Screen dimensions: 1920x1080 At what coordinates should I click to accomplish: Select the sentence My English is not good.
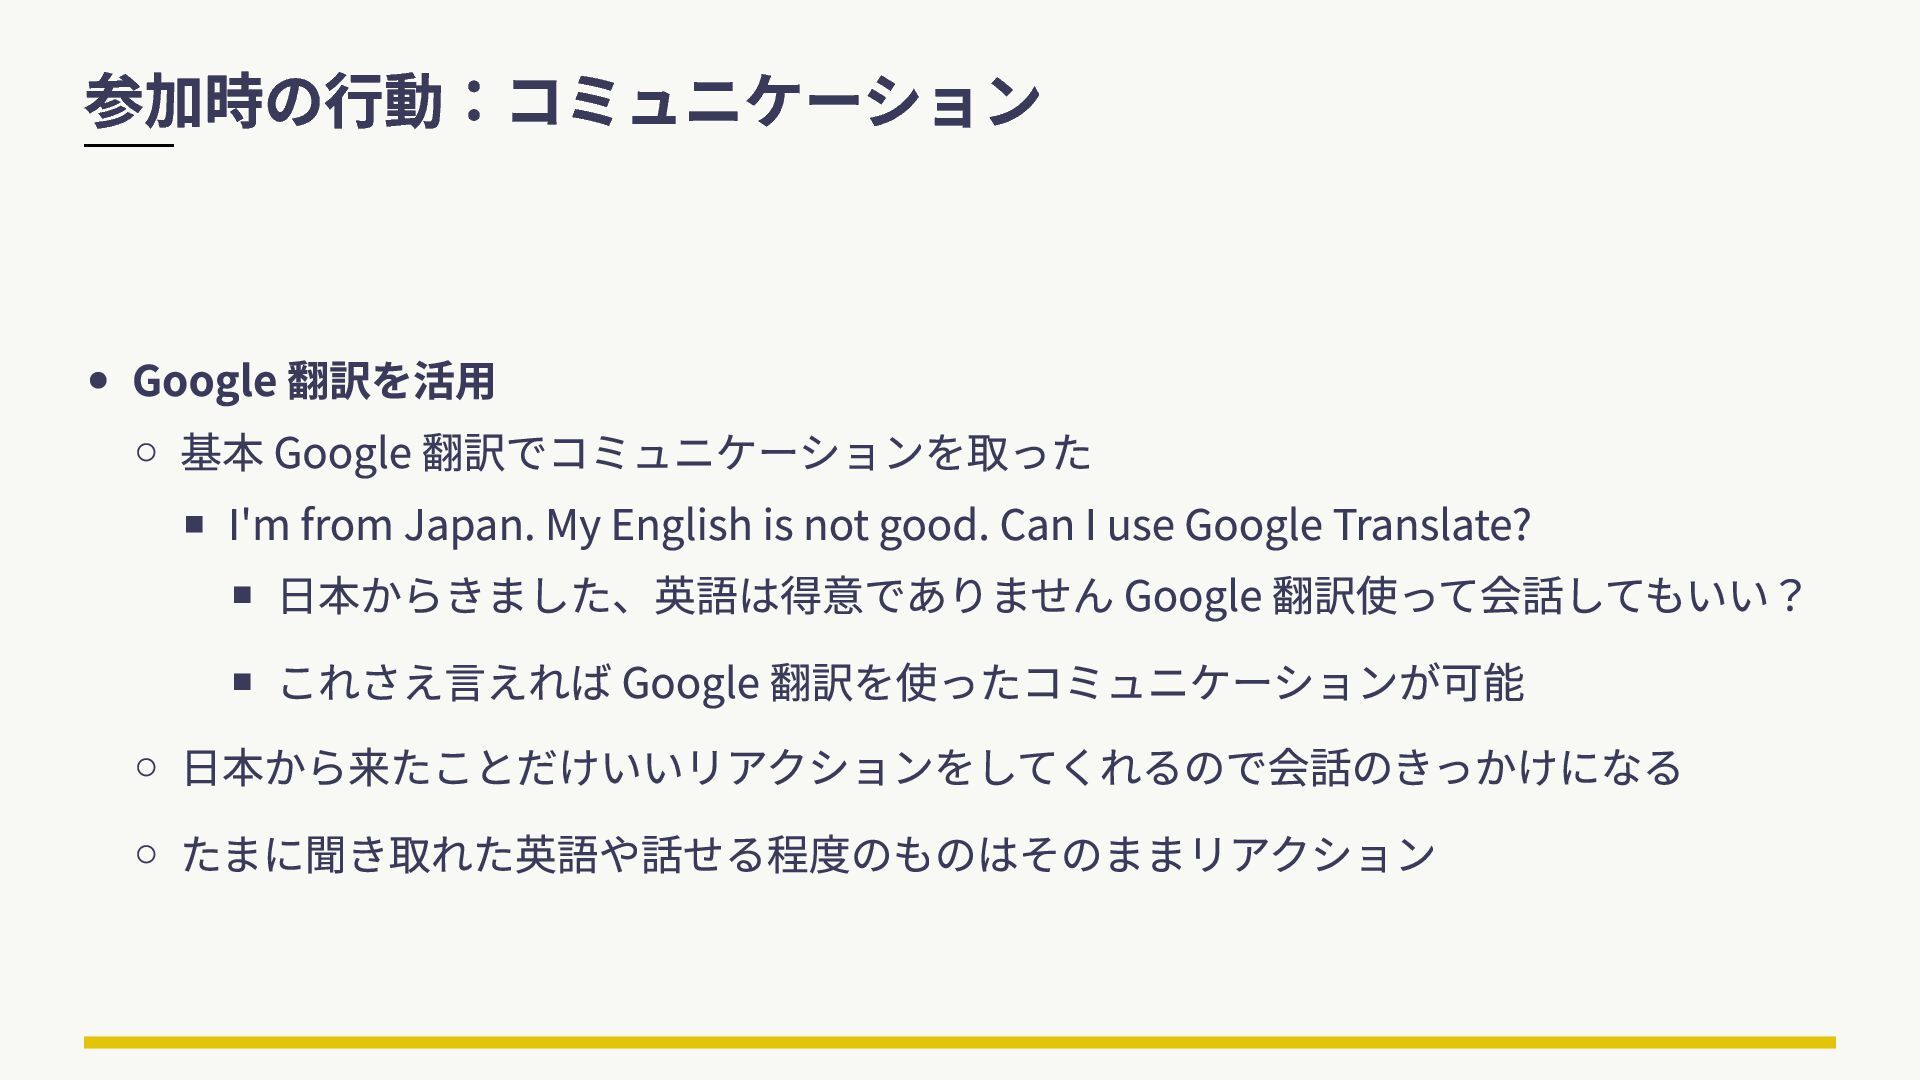[x=767, y=524]
